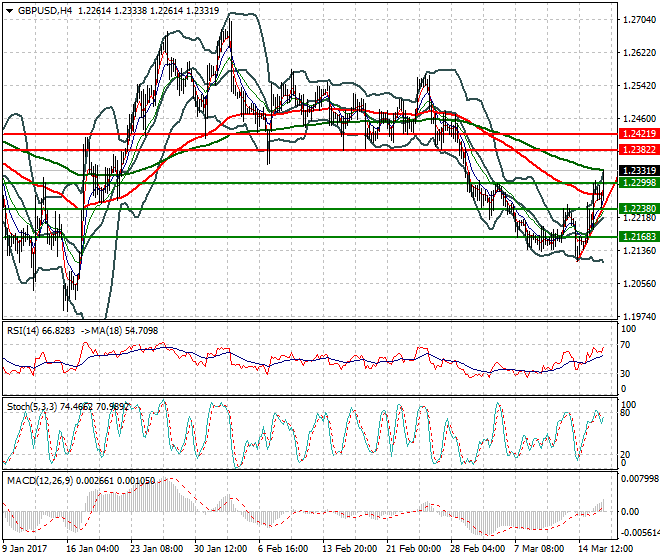Image resolution: width=660 pixels, height=560 pixels.
Task: Click the RSI scale level 30
Action: tap(626, 374)
